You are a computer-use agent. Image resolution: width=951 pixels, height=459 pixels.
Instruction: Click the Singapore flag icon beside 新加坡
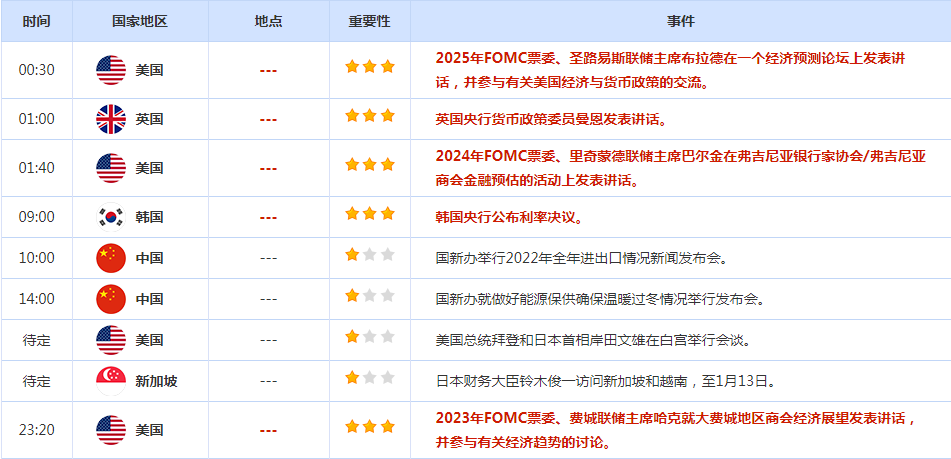point(110,381)
